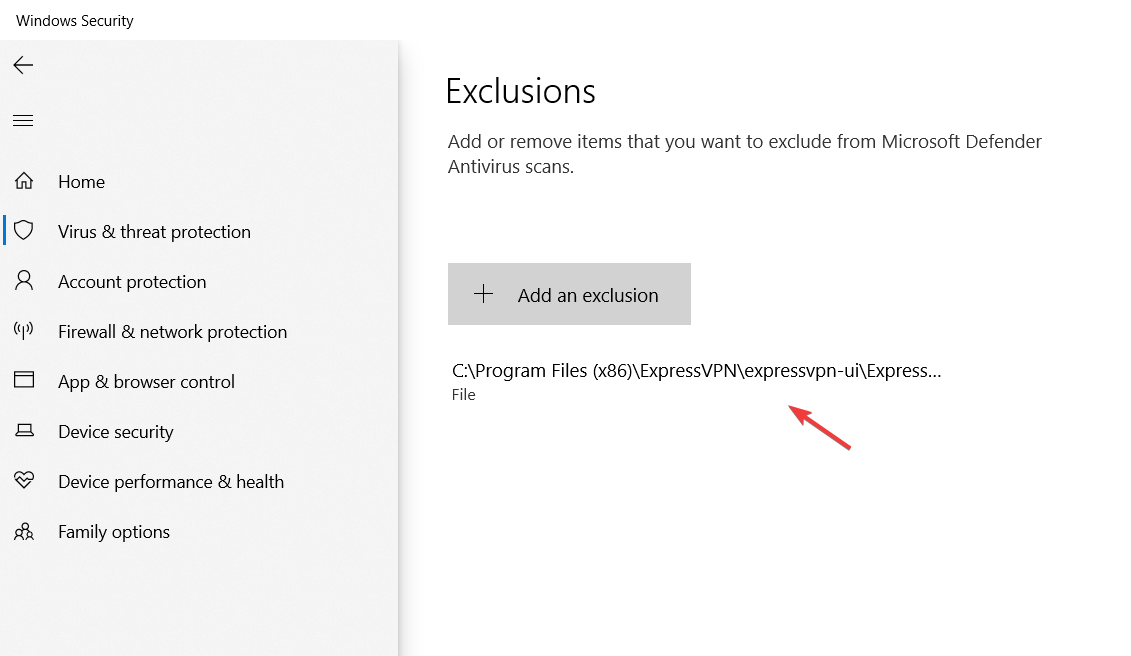Click the plus icon on Add an exclusion
The image size is (1131, 656).
pyautogui.click(x=484, y=294)
